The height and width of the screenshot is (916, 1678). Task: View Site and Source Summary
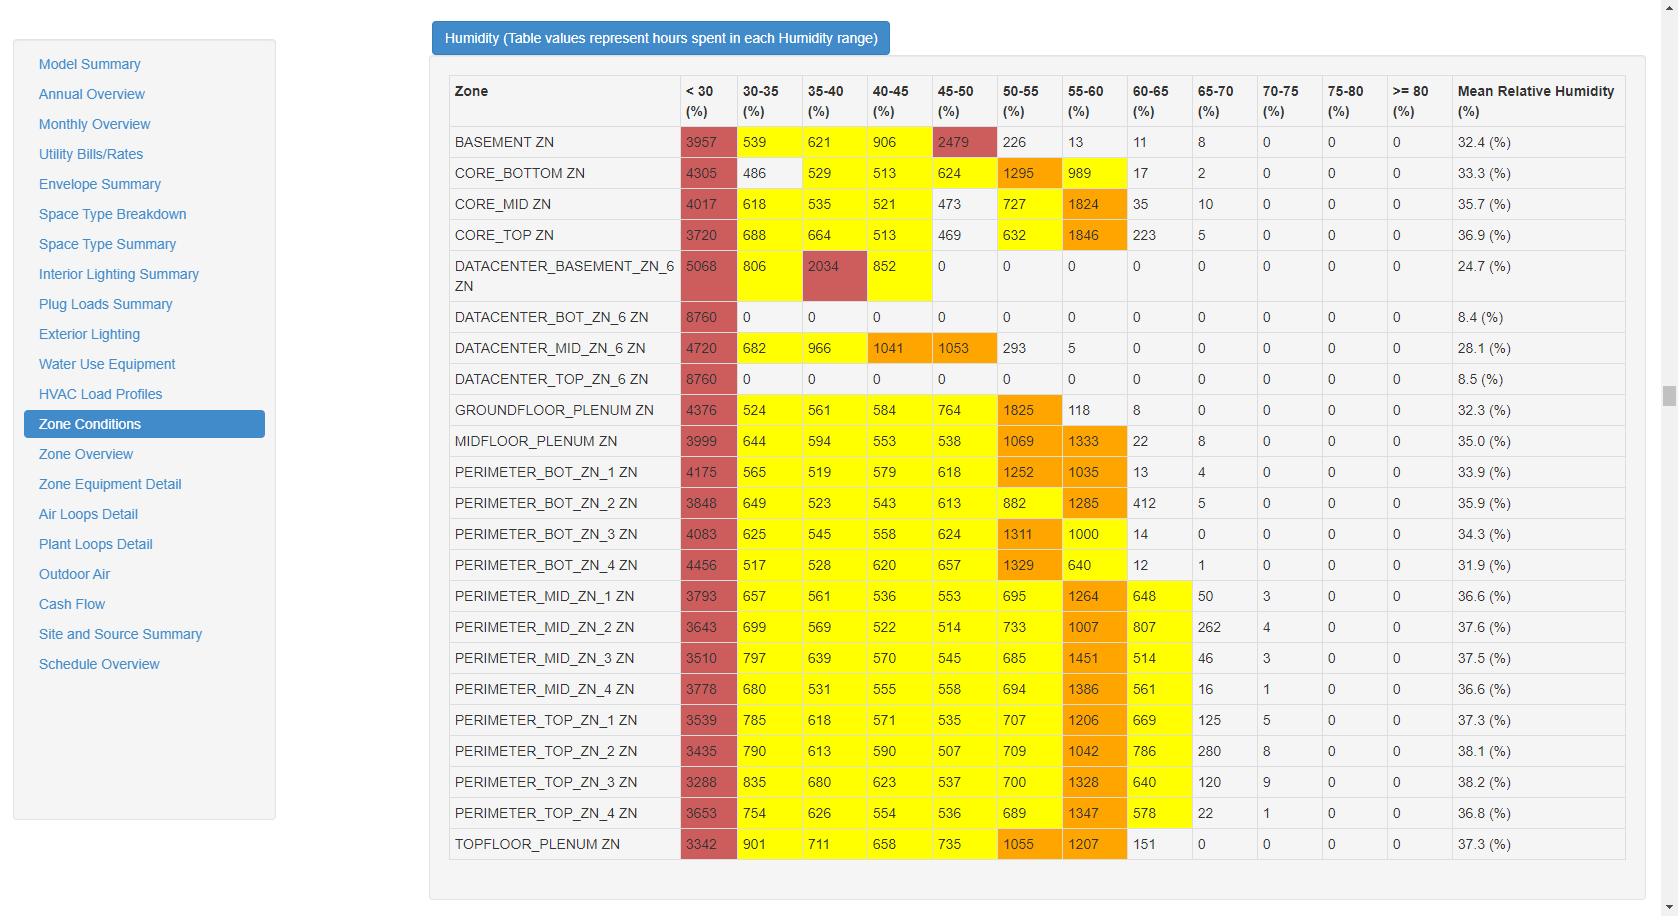click(120, 634)
